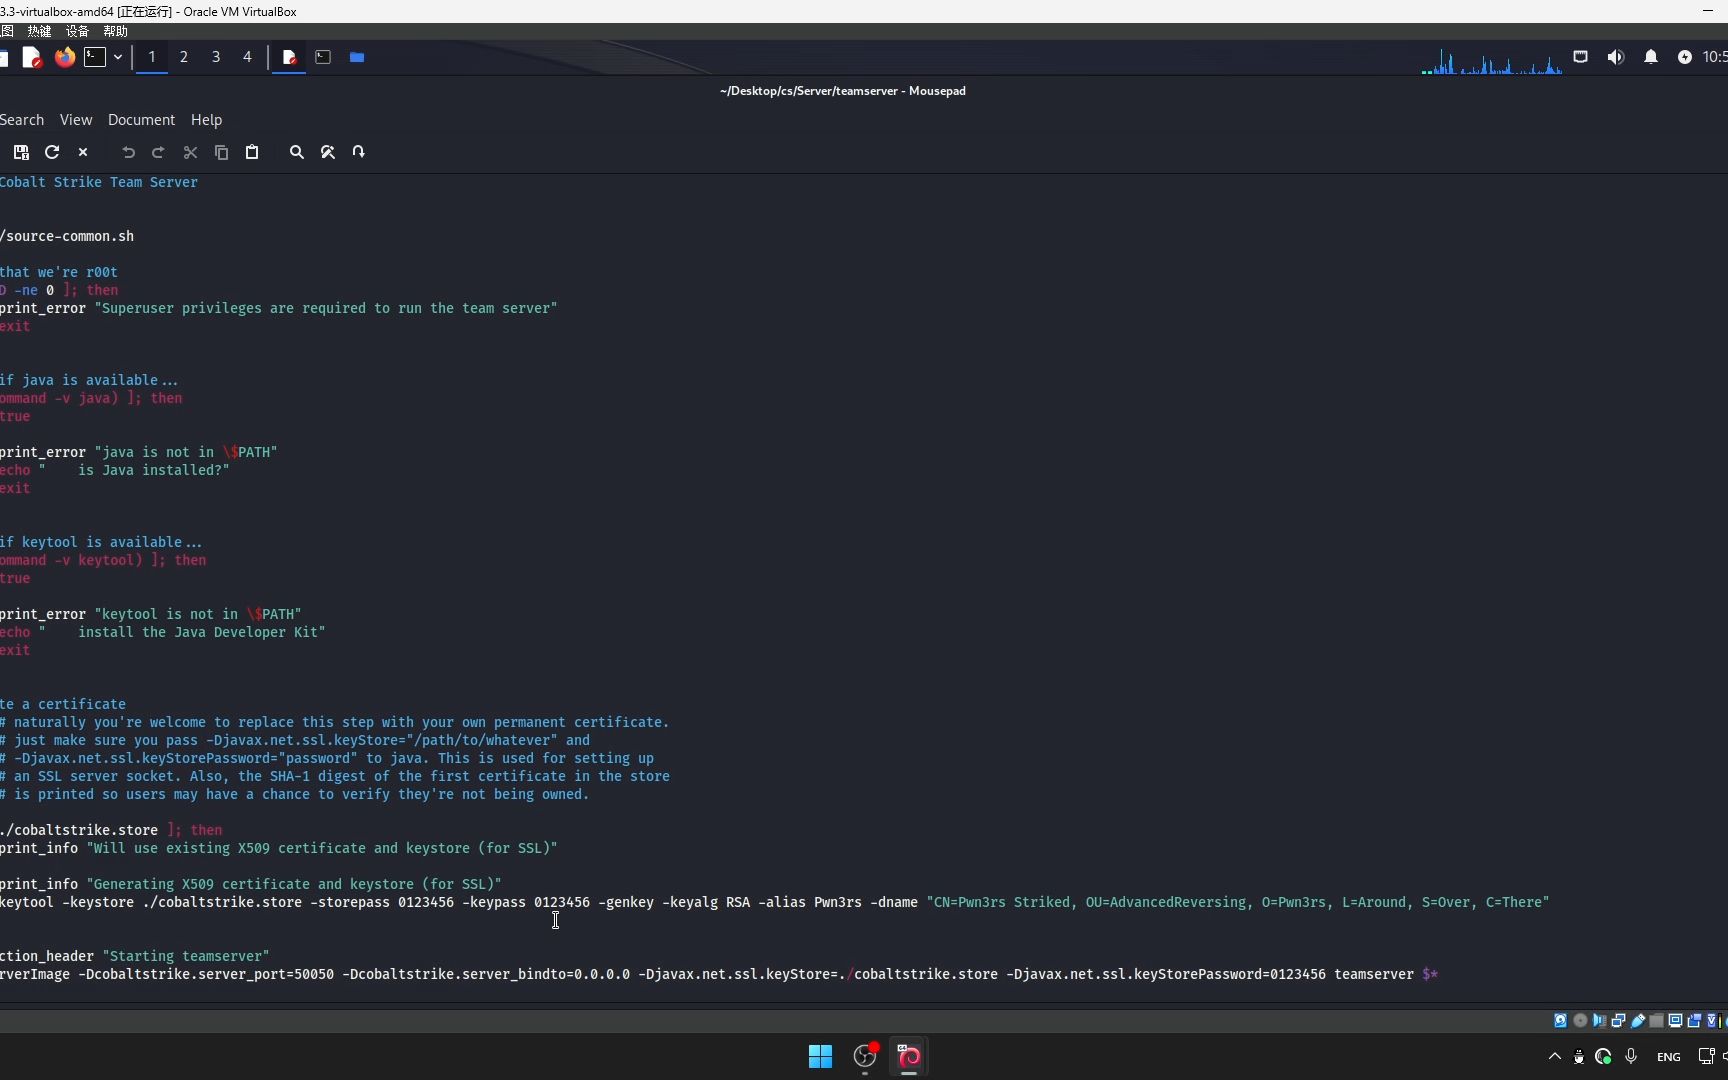Open the Help menu
This screenshot has width=1728, height=1080.
[206, 120]
